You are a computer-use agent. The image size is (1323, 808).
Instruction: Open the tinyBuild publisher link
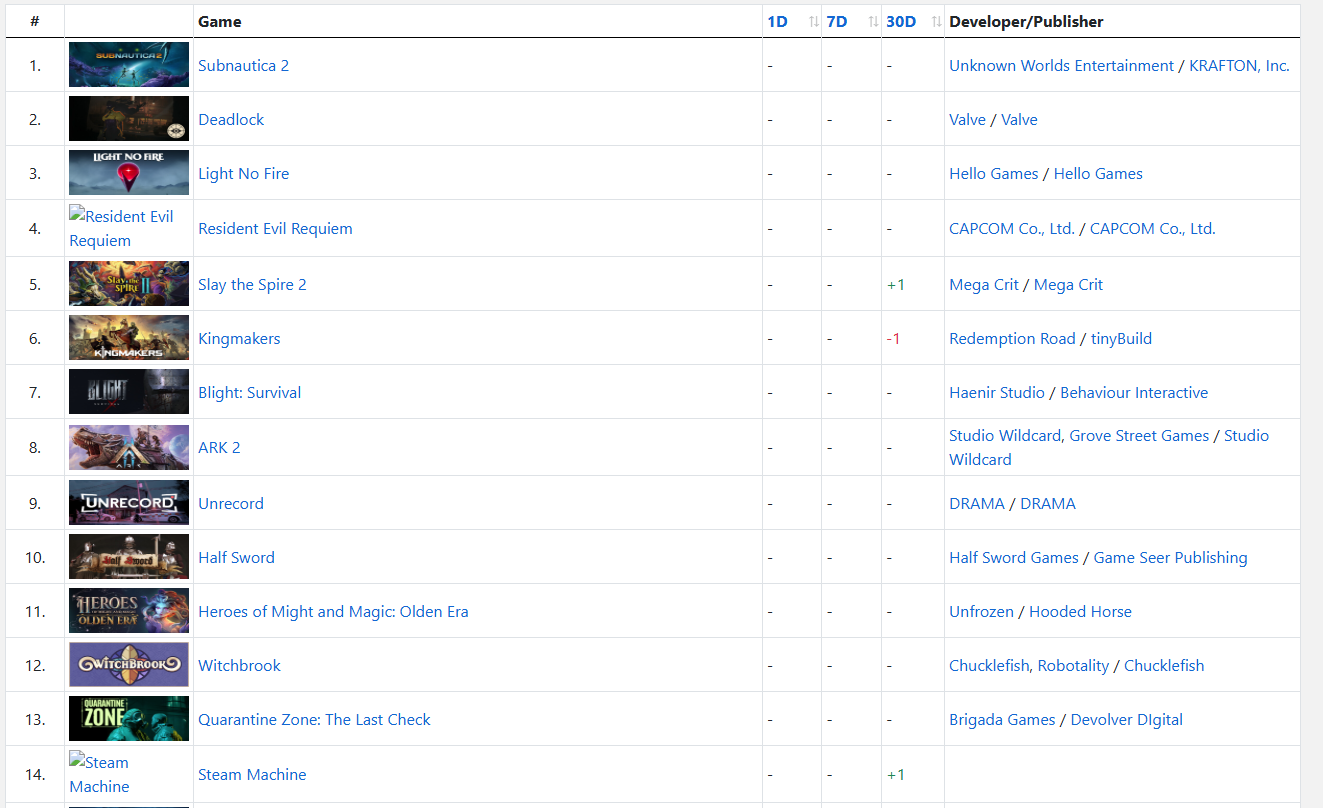click(x=1121, y=339)
